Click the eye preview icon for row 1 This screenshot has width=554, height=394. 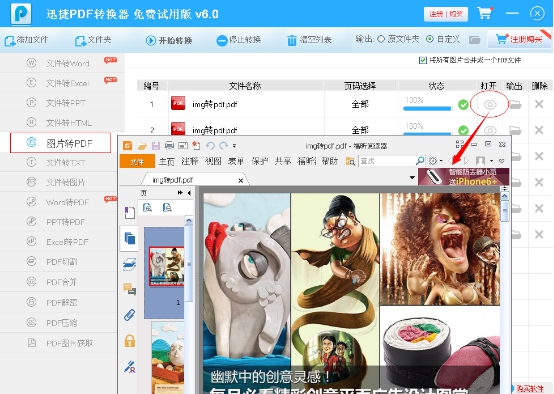490,105
